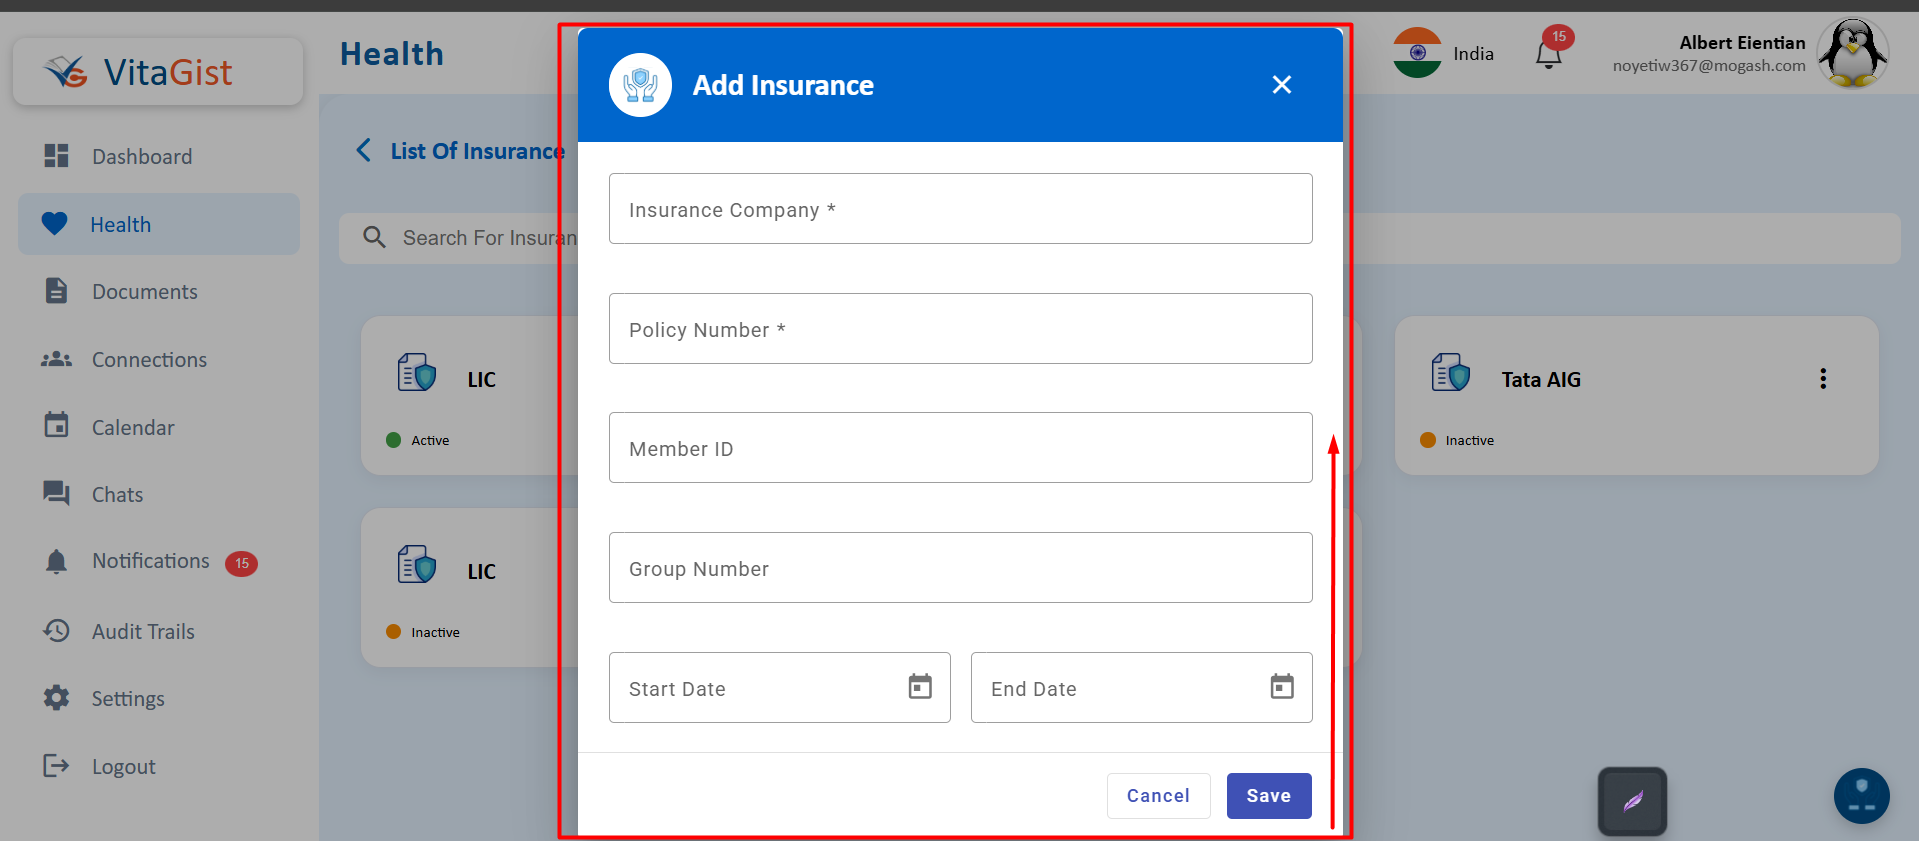Viewport: 1919px width, 841px height.
Task: Click into the Policy Number field
Action: (x=960, y=329)
